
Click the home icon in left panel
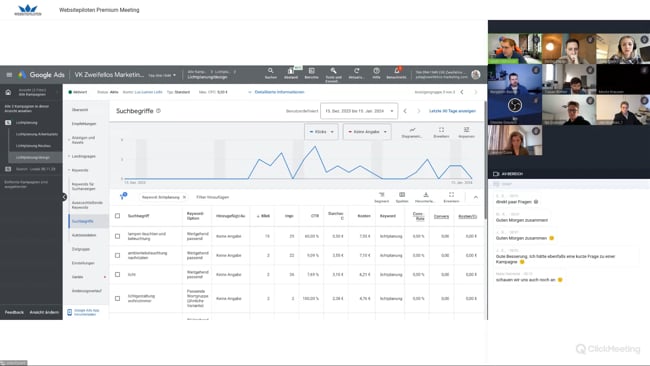coord(8,92)
